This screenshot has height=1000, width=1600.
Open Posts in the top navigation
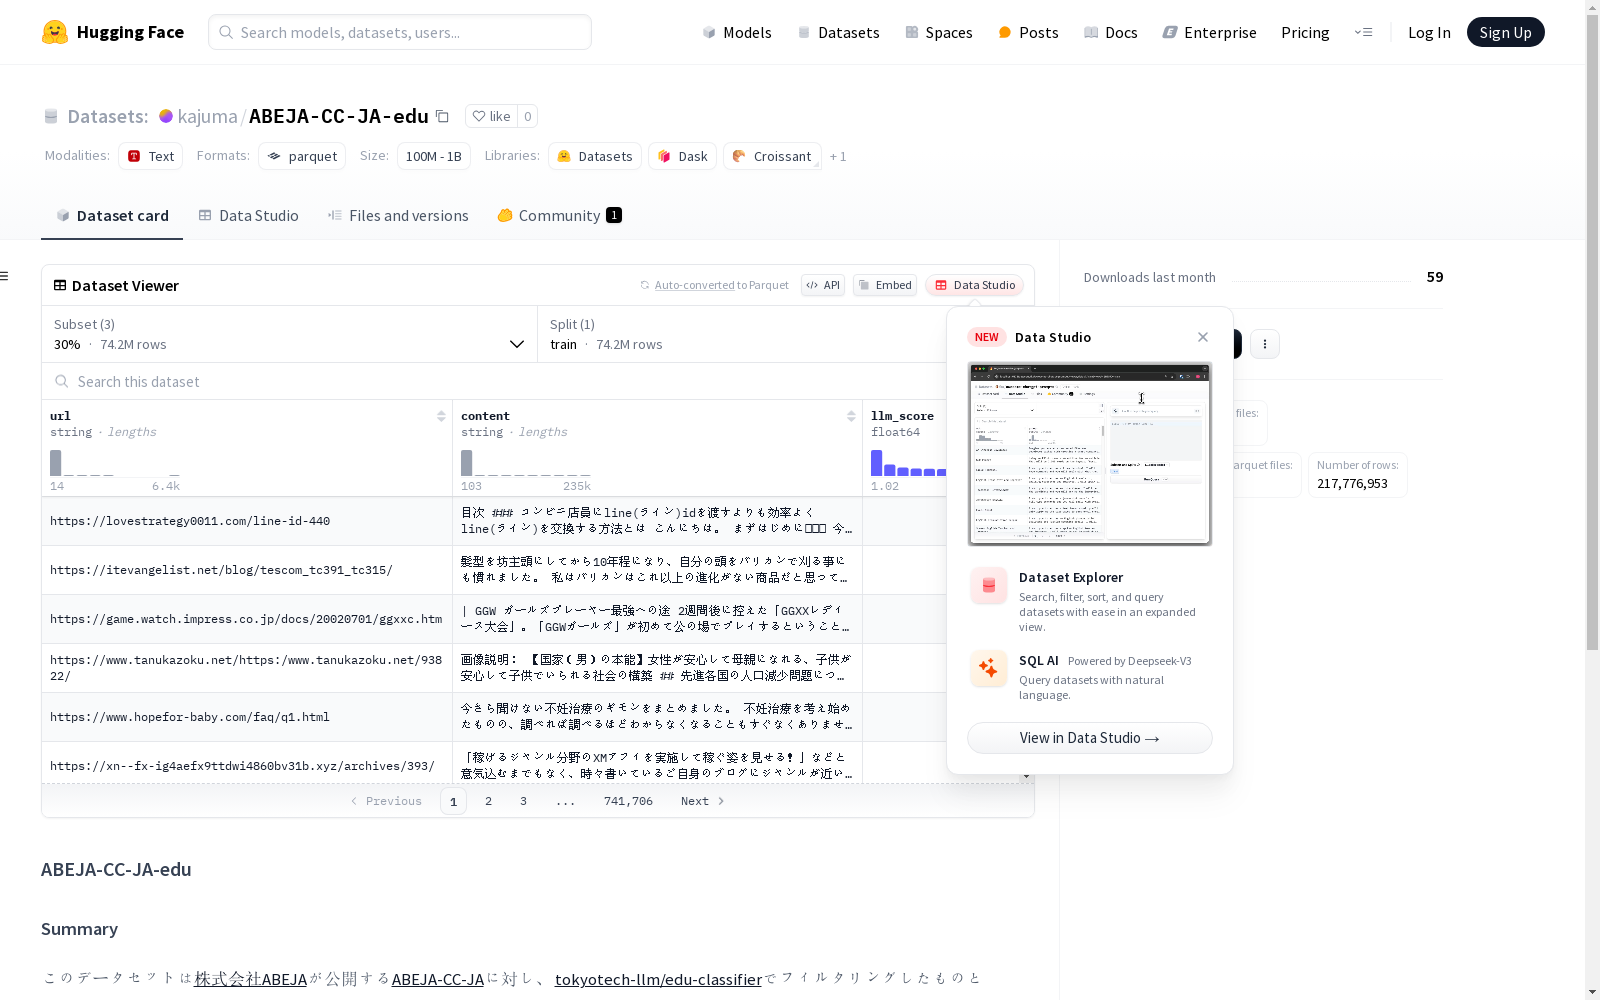pyautogui.click(x=1028, y=32)
